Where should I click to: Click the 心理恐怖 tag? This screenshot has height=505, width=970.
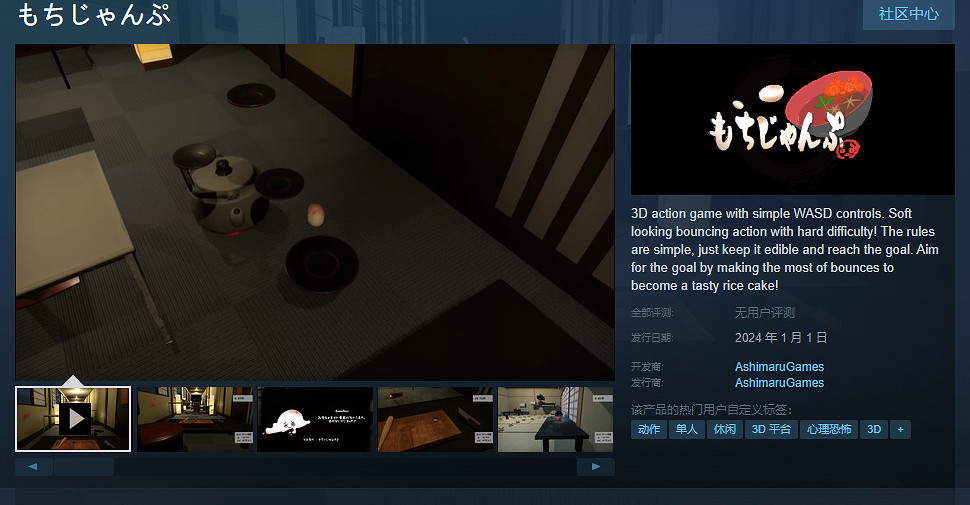[x=829, y=429]
